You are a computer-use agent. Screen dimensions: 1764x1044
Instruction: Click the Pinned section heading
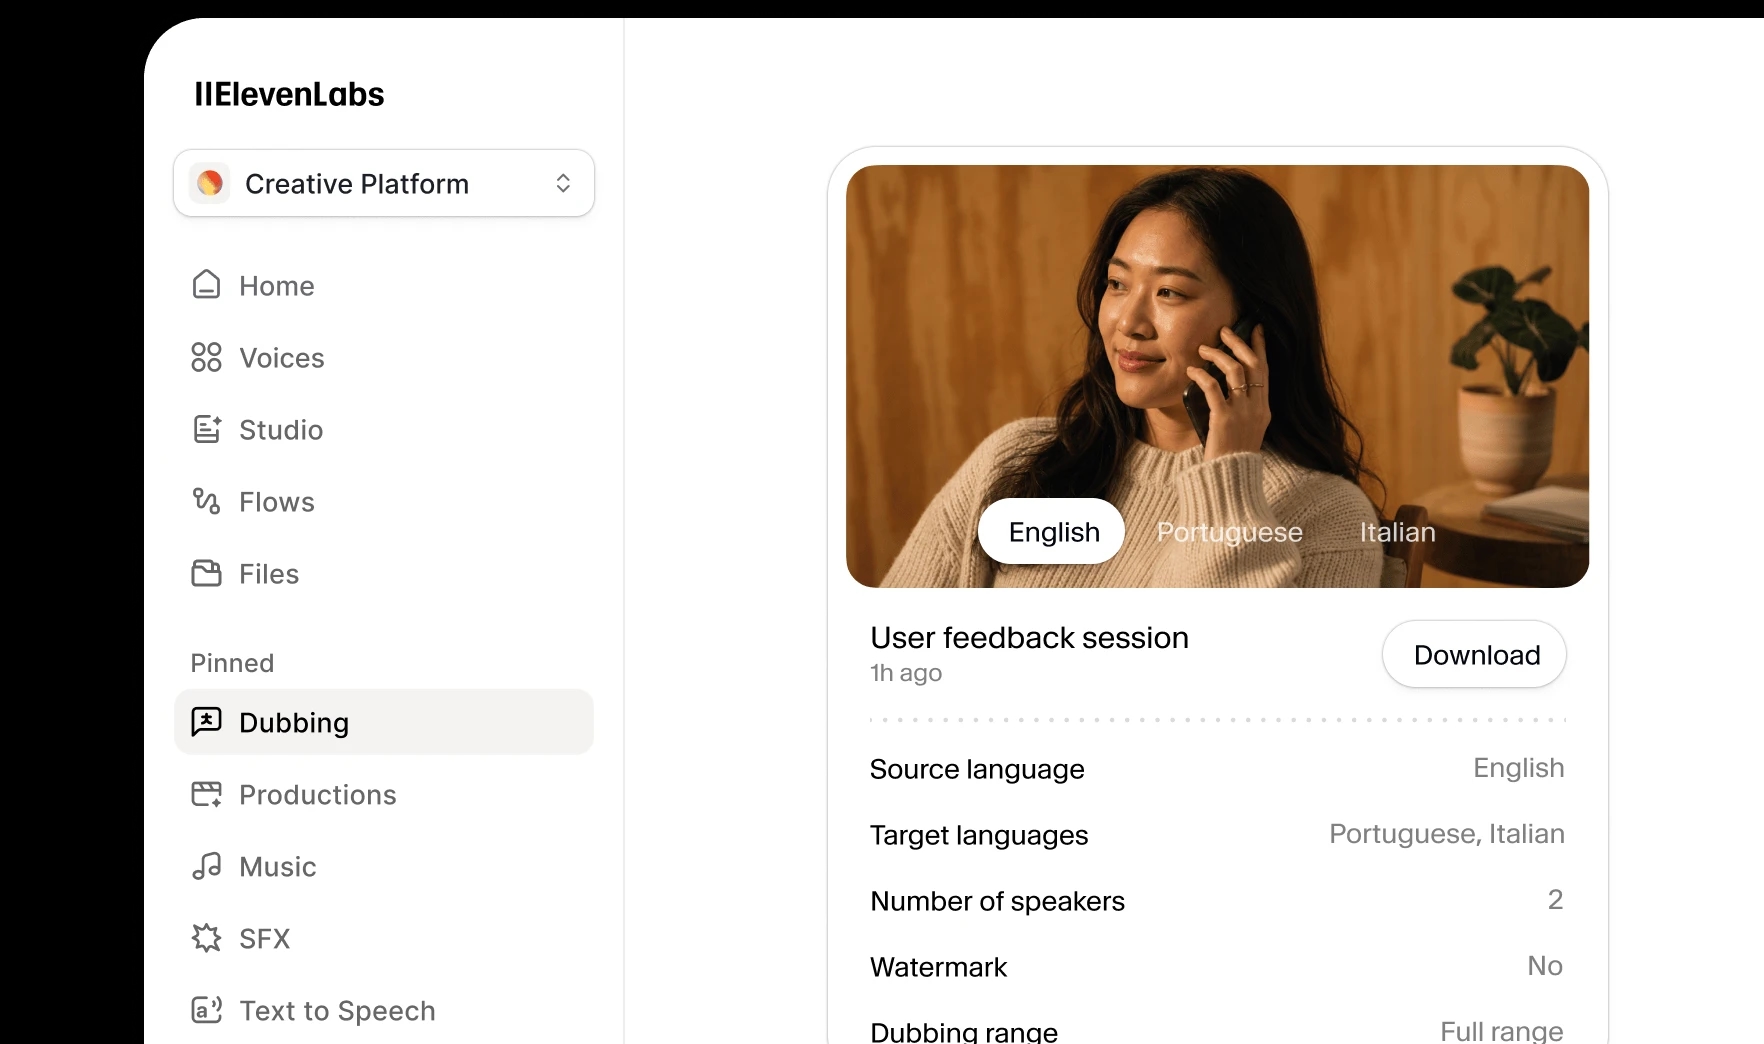[x=232, y=663]
